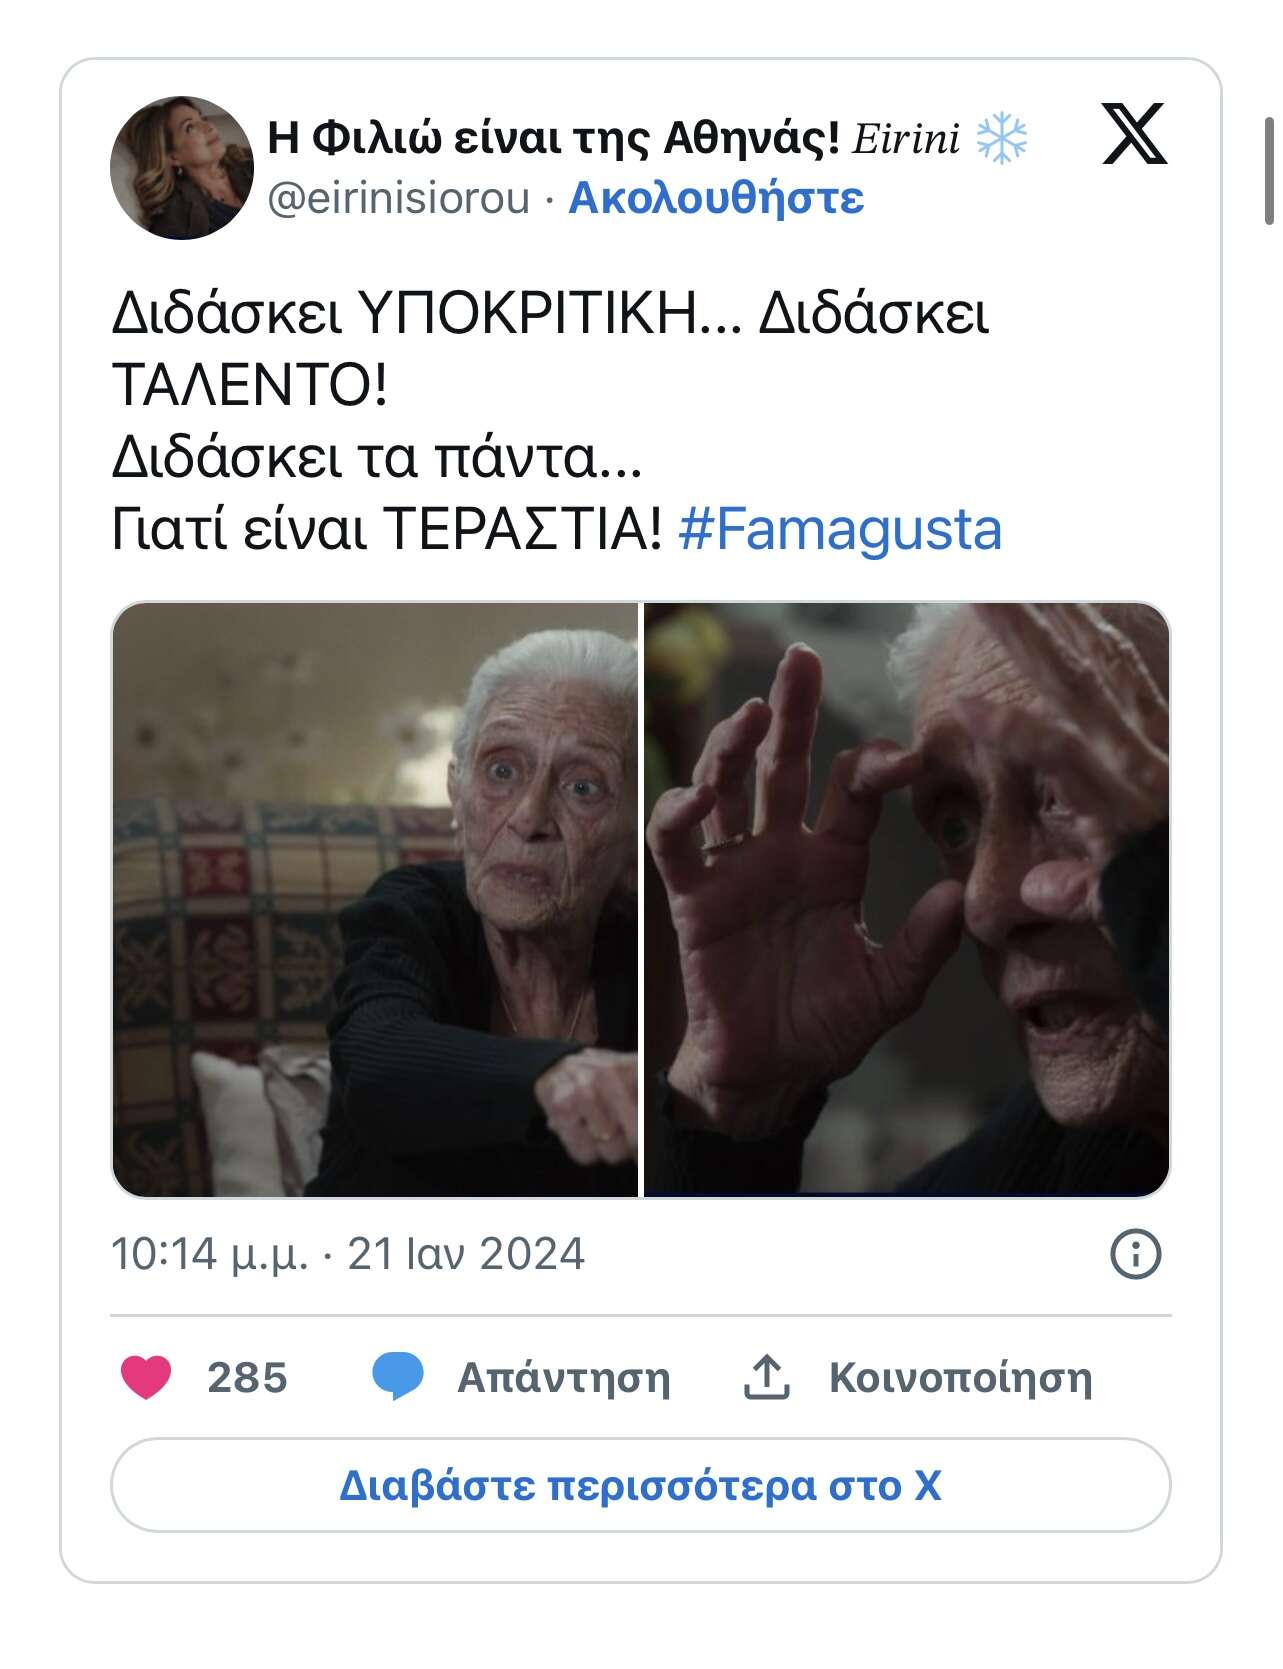Click the Διαβάστε περισσότερα στο X button
Viewport: 1283px width, 1669px height.
pos(641,1485)
